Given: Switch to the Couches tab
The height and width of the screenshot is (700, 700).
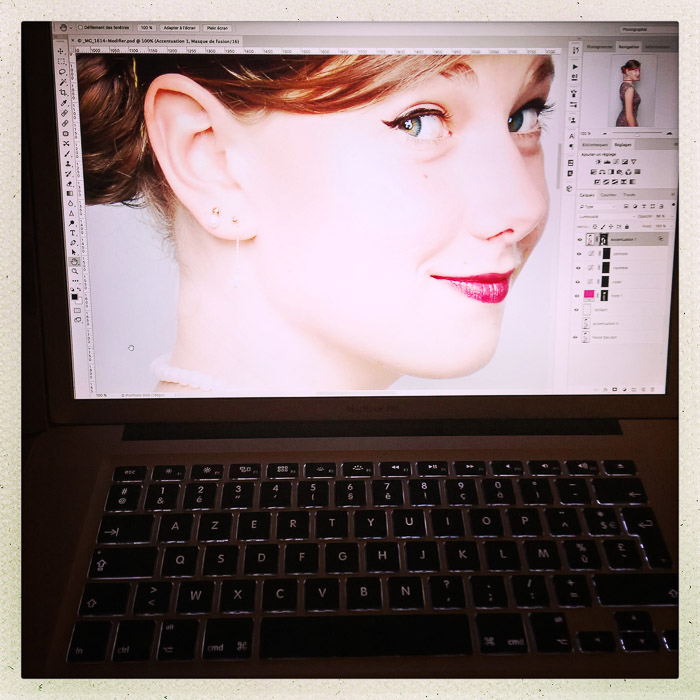Looking at the screenshot, I should 608,195.
